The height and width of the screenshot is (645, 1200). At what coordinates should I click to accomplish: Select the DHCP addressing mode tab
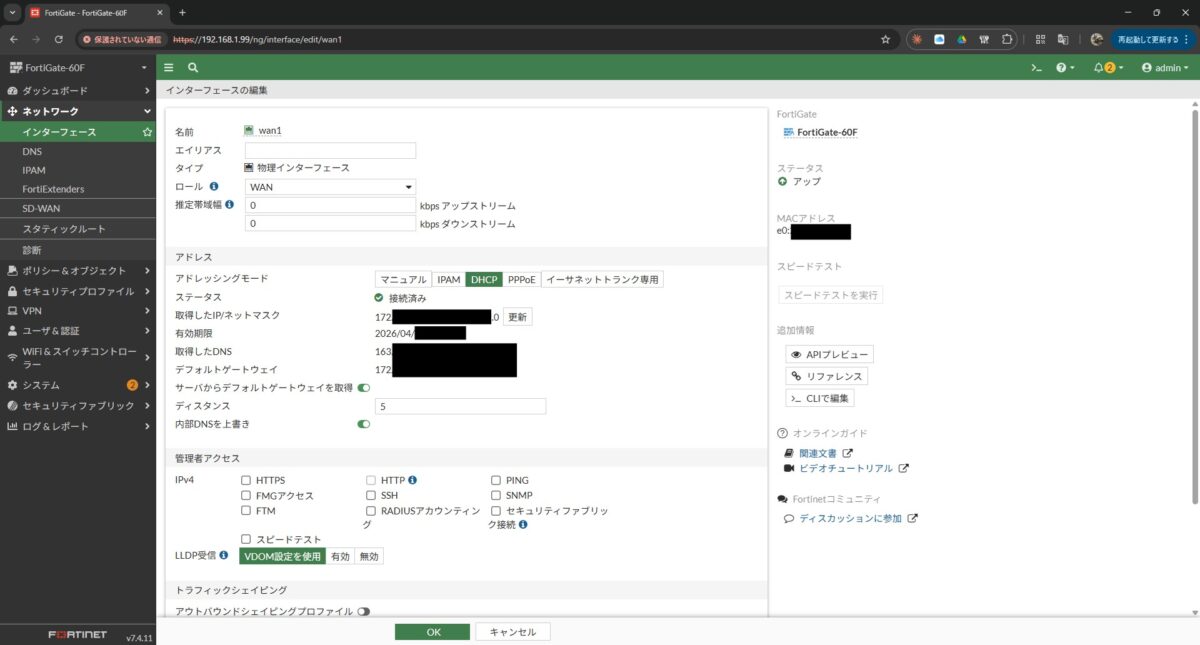point(483,279)
